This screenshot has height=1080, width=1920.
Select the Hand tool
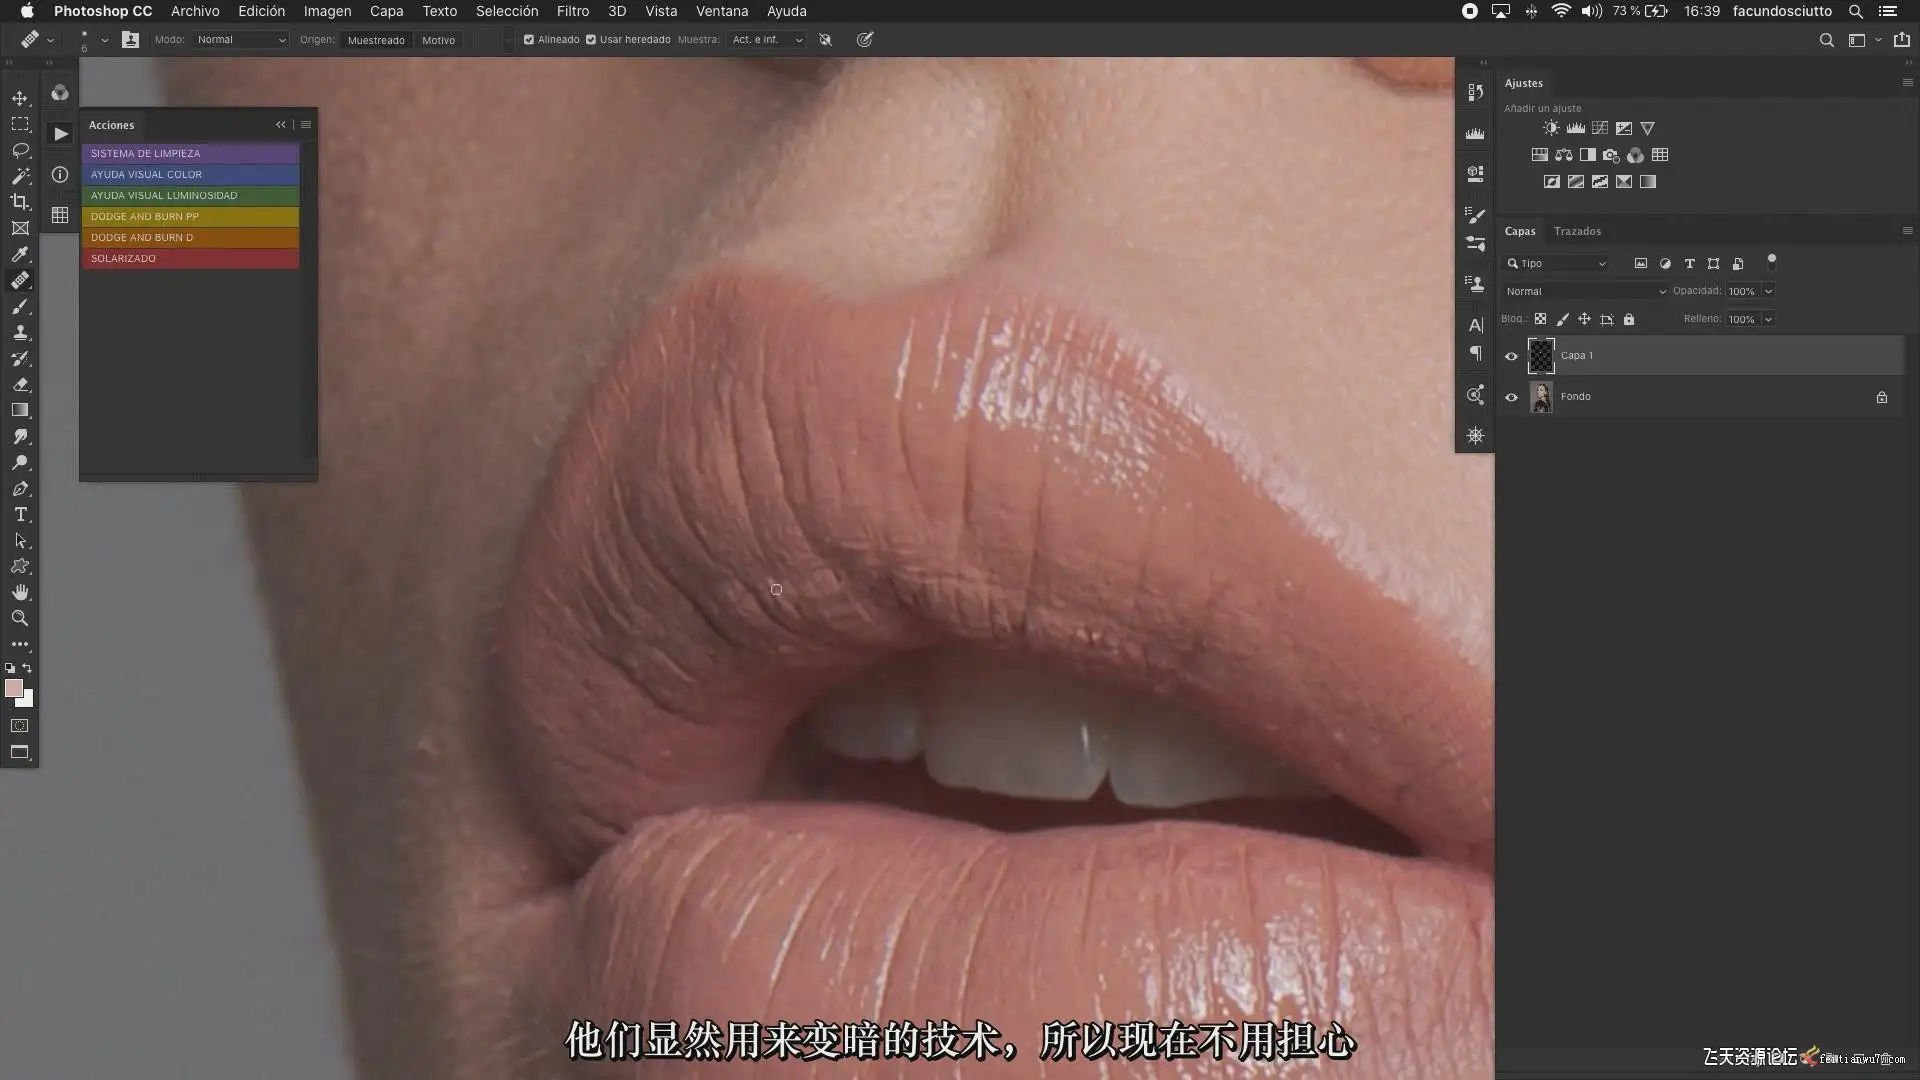20,592
